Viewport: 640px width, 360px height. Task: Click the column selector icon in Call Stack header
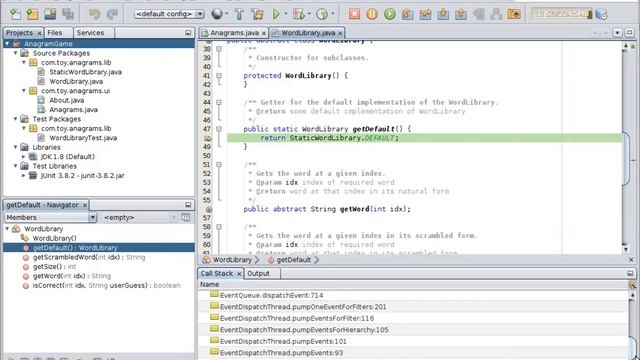pos(632,284)
